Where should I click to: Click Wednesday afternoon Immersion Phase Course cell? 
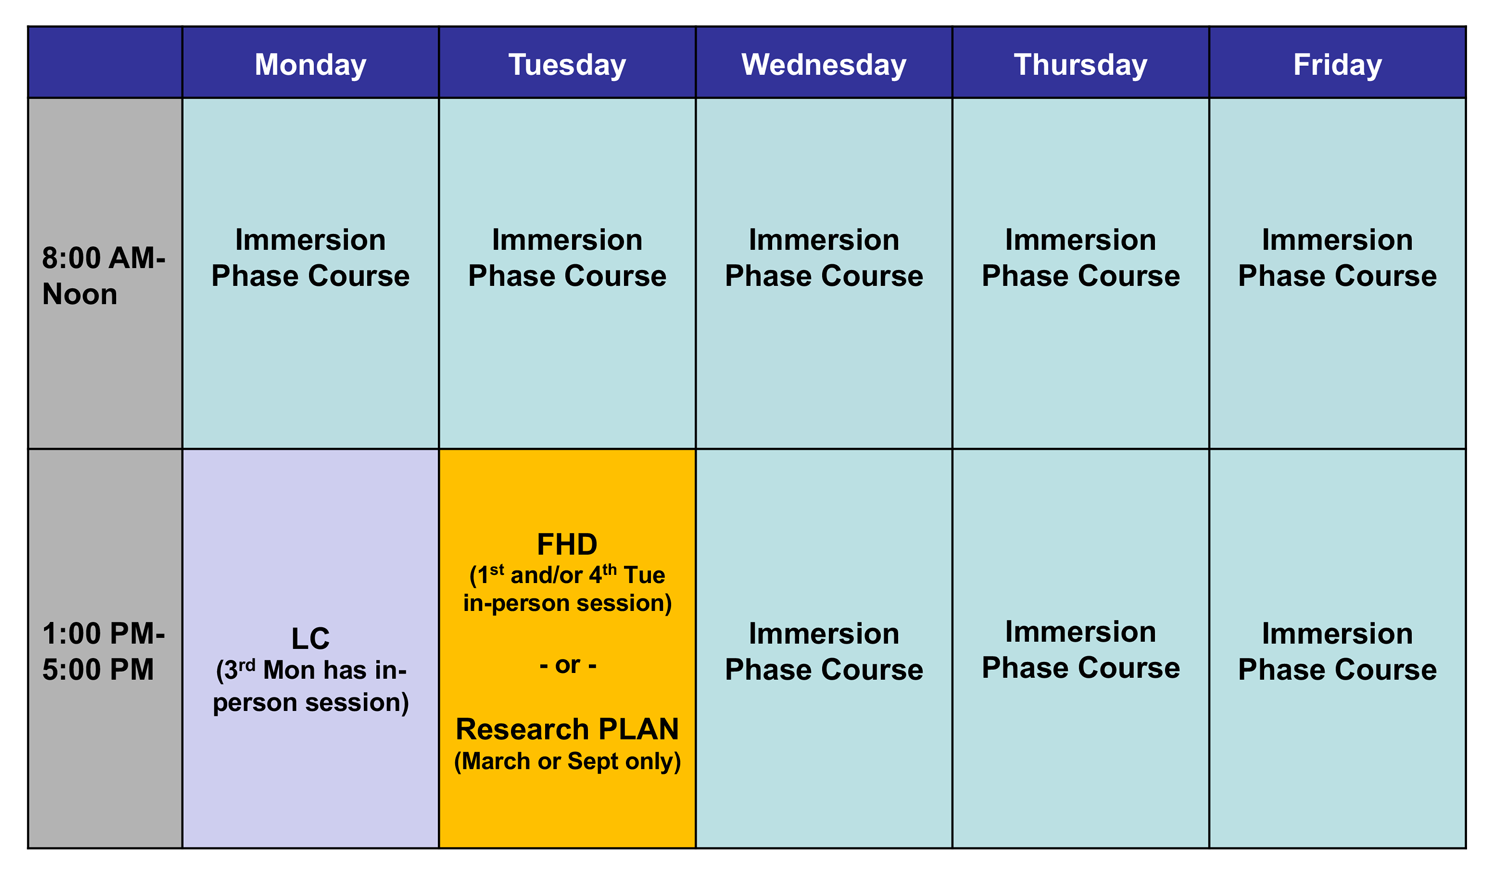[x=824, y=649]
